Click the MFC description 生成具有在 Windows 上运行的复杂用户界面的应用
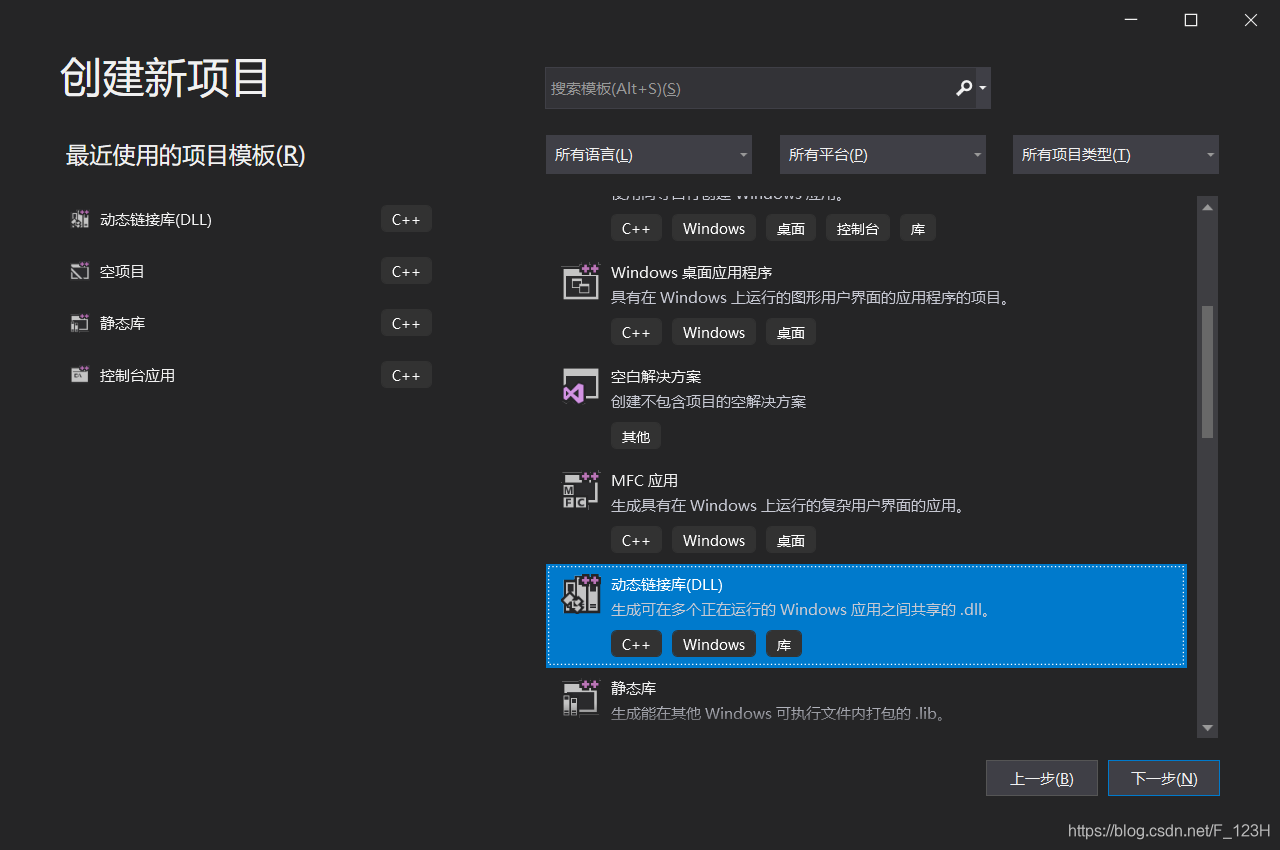Viewport: 1280px width, 850px height. coord(790,505)
